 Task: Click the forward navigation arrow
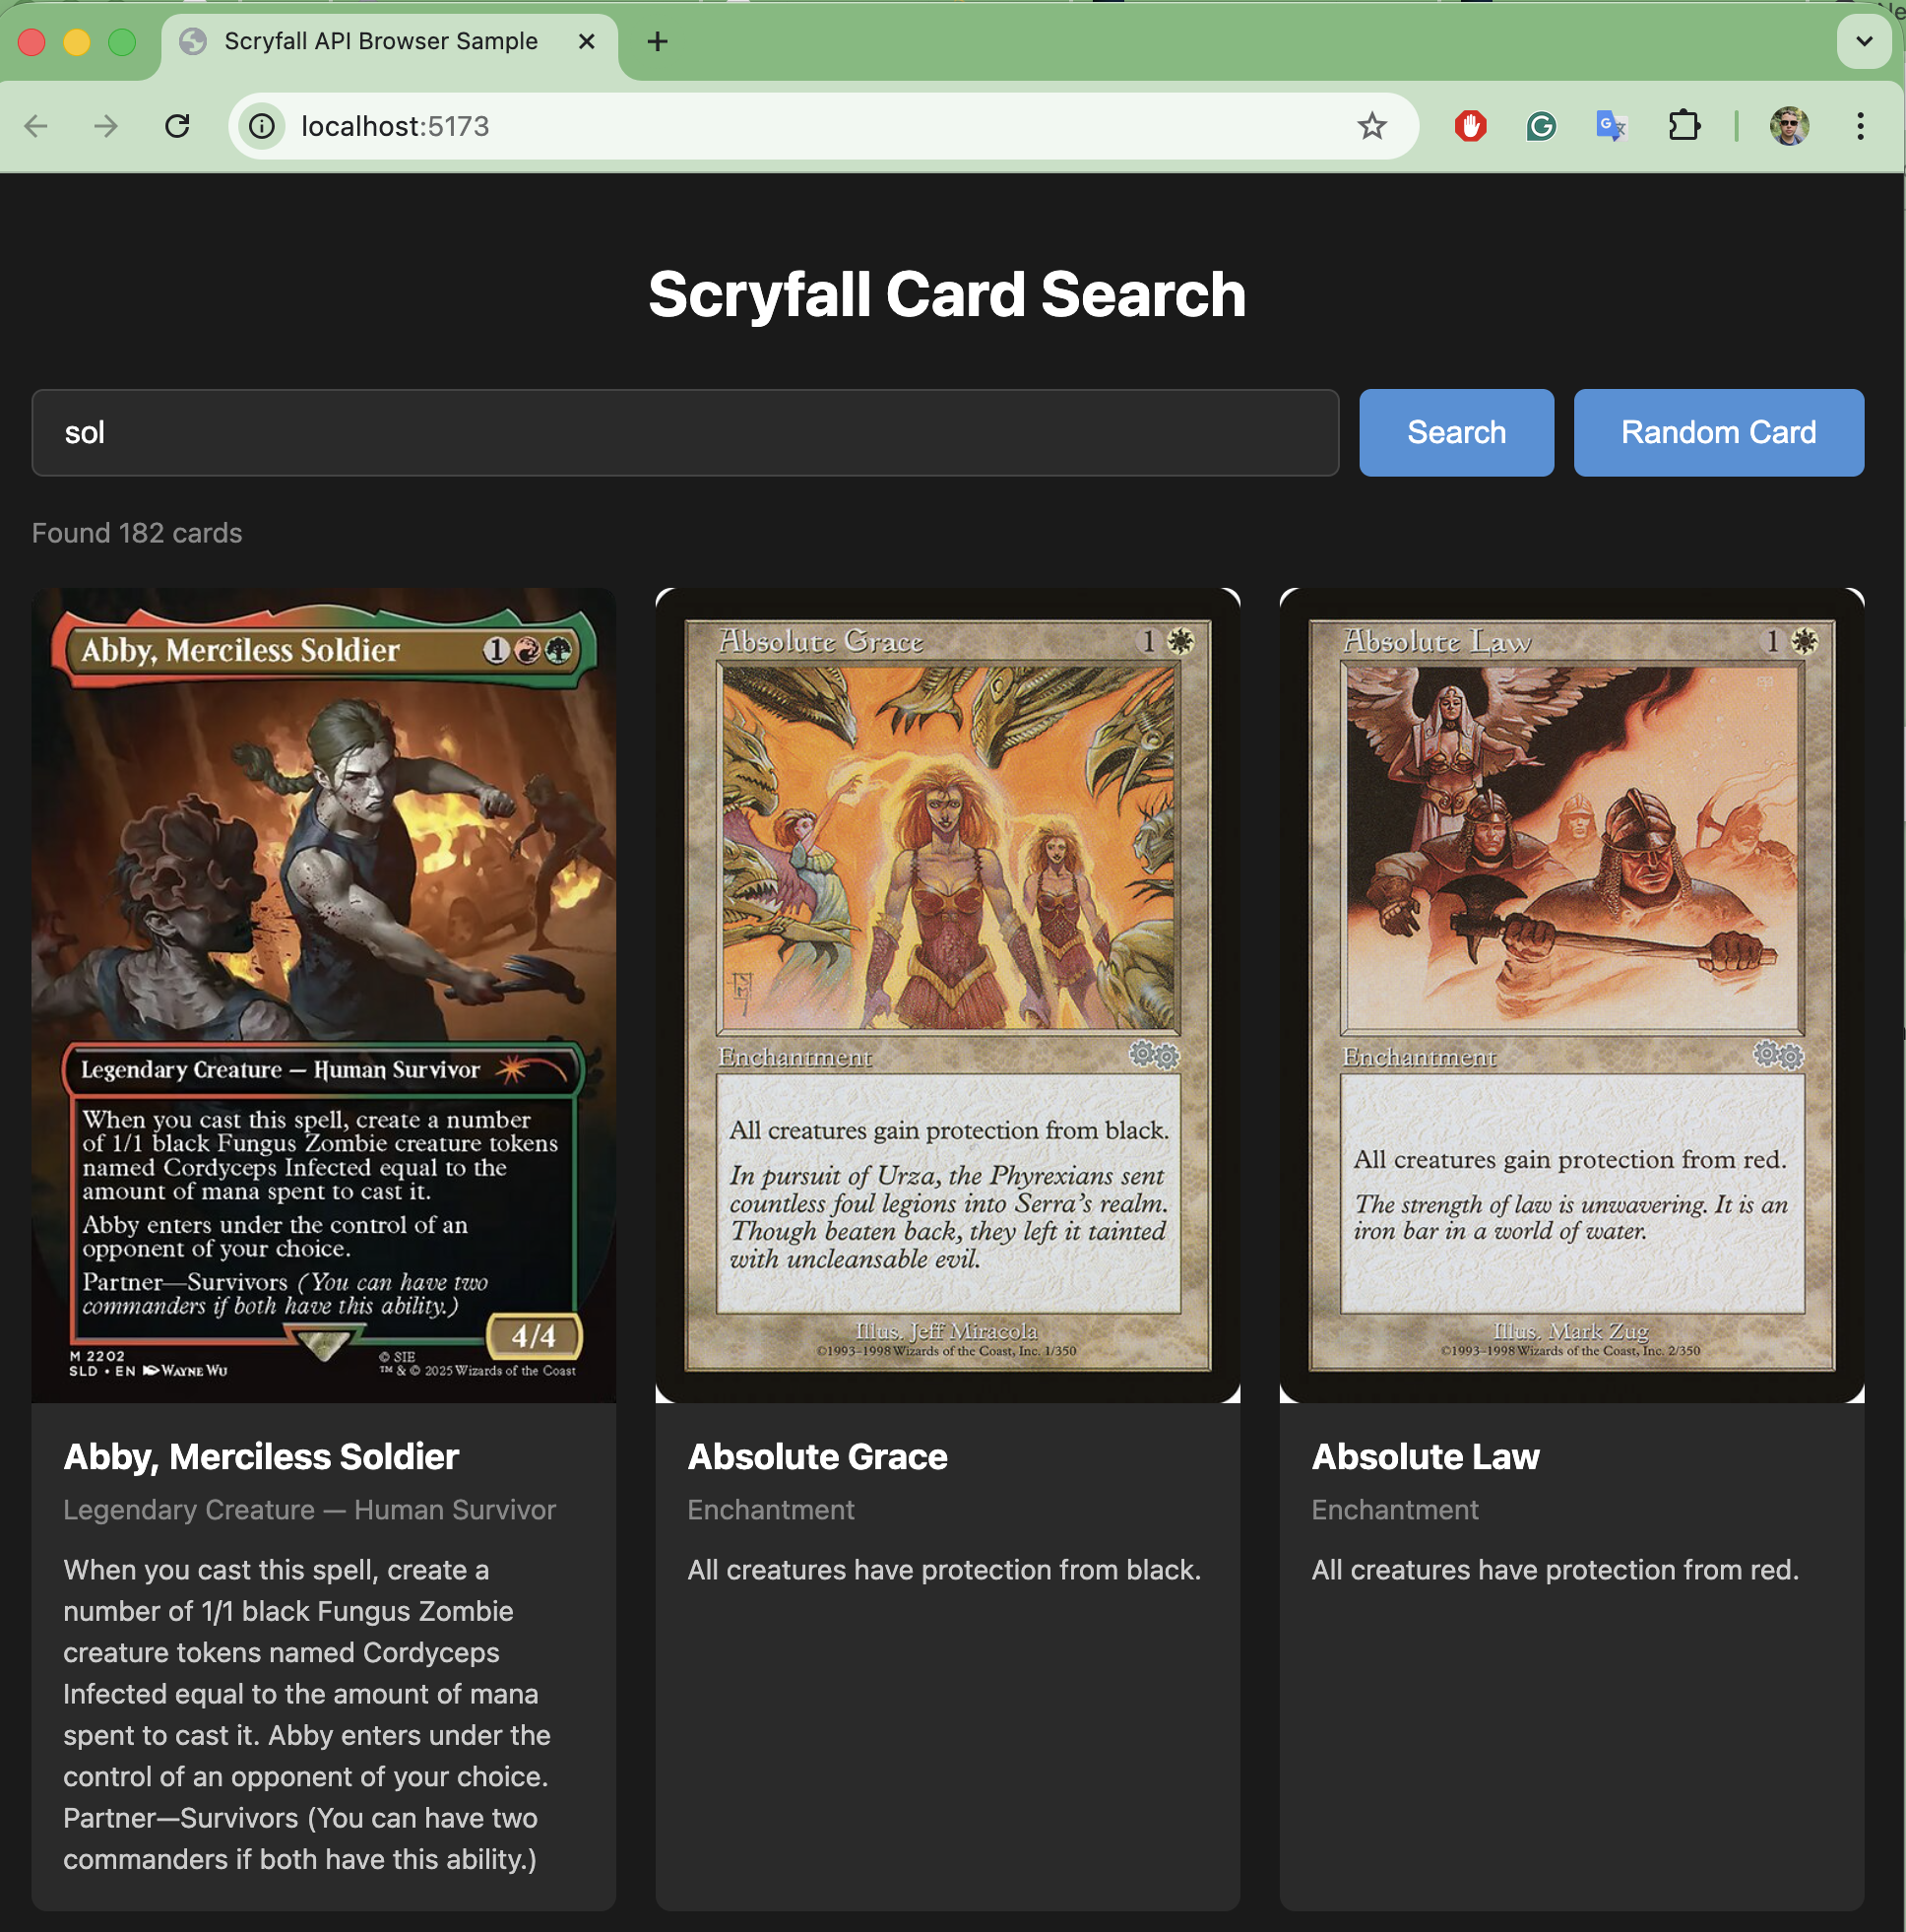pos(105,125)
